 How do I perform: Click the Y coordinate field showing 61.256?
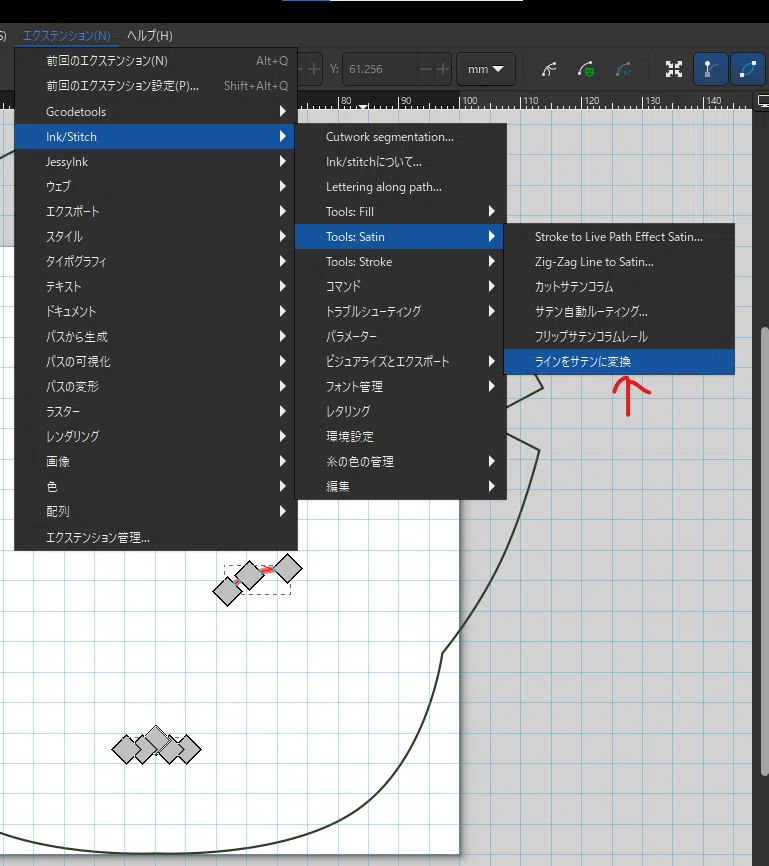(x=380, y=69)
